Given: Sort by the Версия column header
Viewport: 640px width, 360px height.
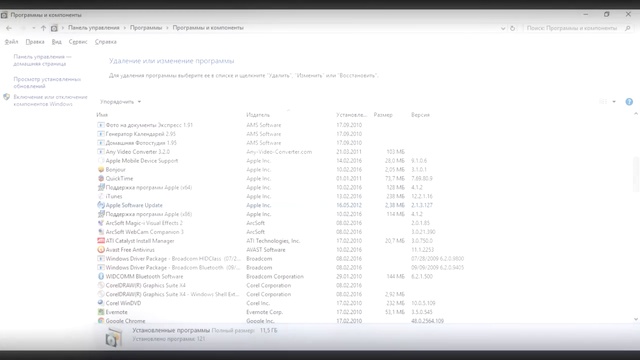Looking at the screenshot, I should tap(420, 115).
